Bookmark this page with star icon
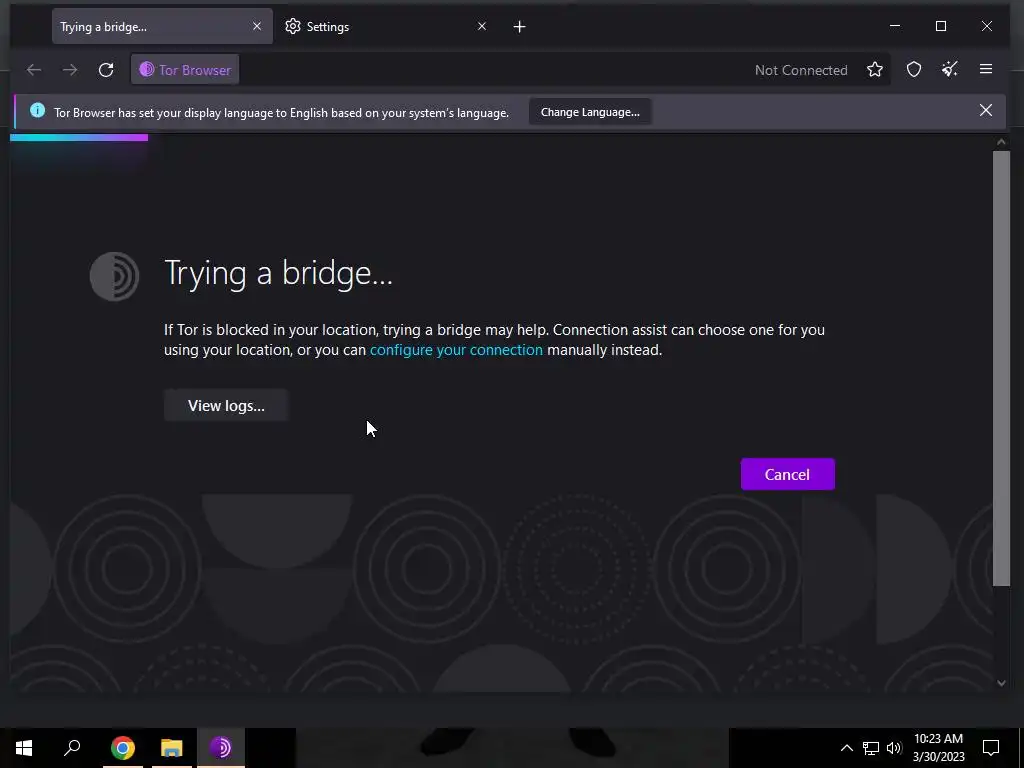The width and height of the screenshot is (1024, 768). [875, 69]
